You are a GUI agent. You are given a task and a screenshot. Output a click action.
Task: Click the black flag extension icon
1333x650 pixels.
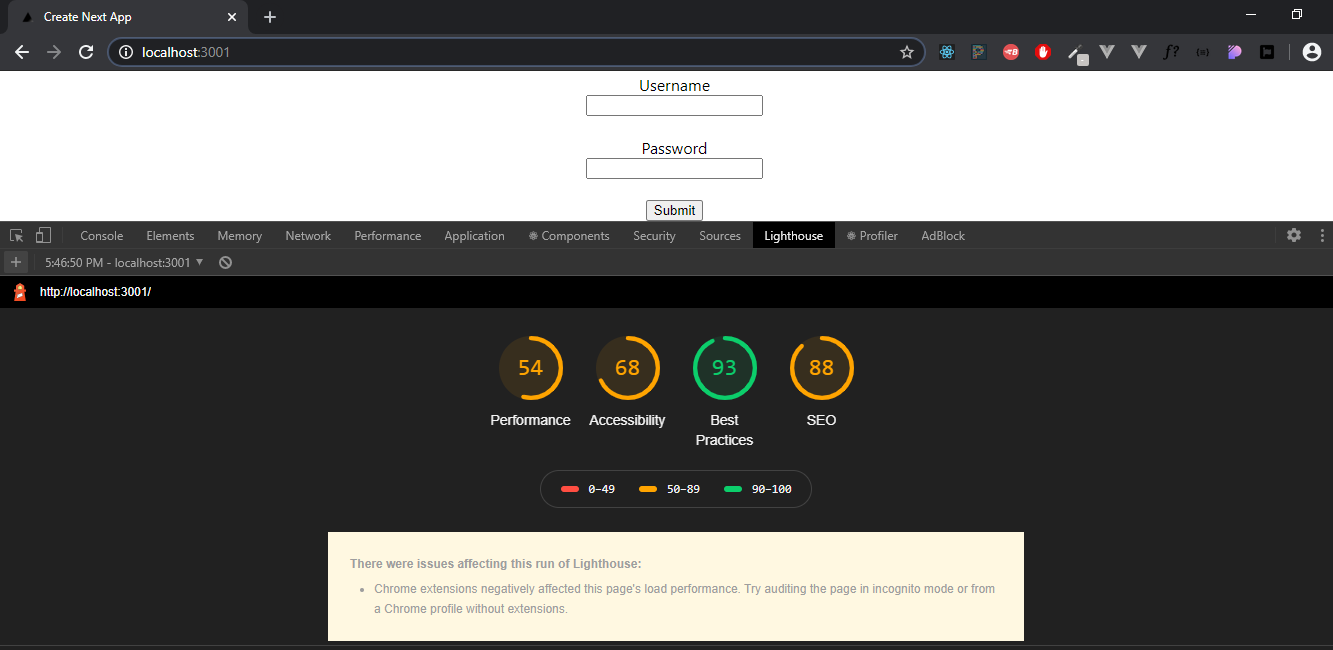coord(1267,52)
